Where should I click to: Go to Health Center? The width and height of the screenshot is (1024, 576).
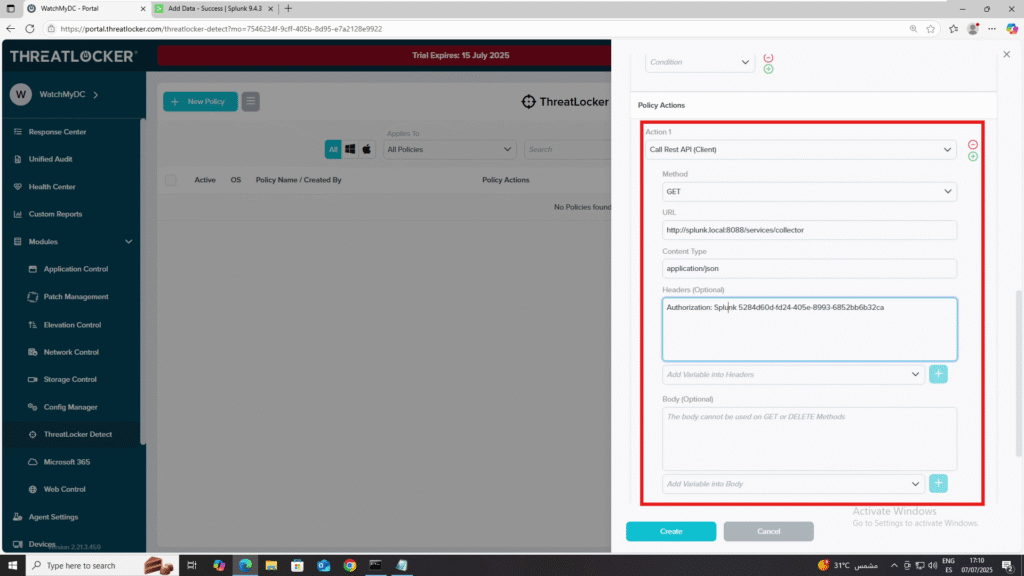coord(52,187)
